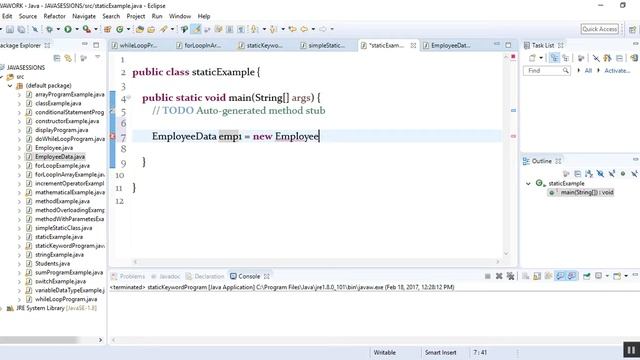Expand the All filter arrow in Task List
Screen dimensions: 640x360
(x=579, y=71)
